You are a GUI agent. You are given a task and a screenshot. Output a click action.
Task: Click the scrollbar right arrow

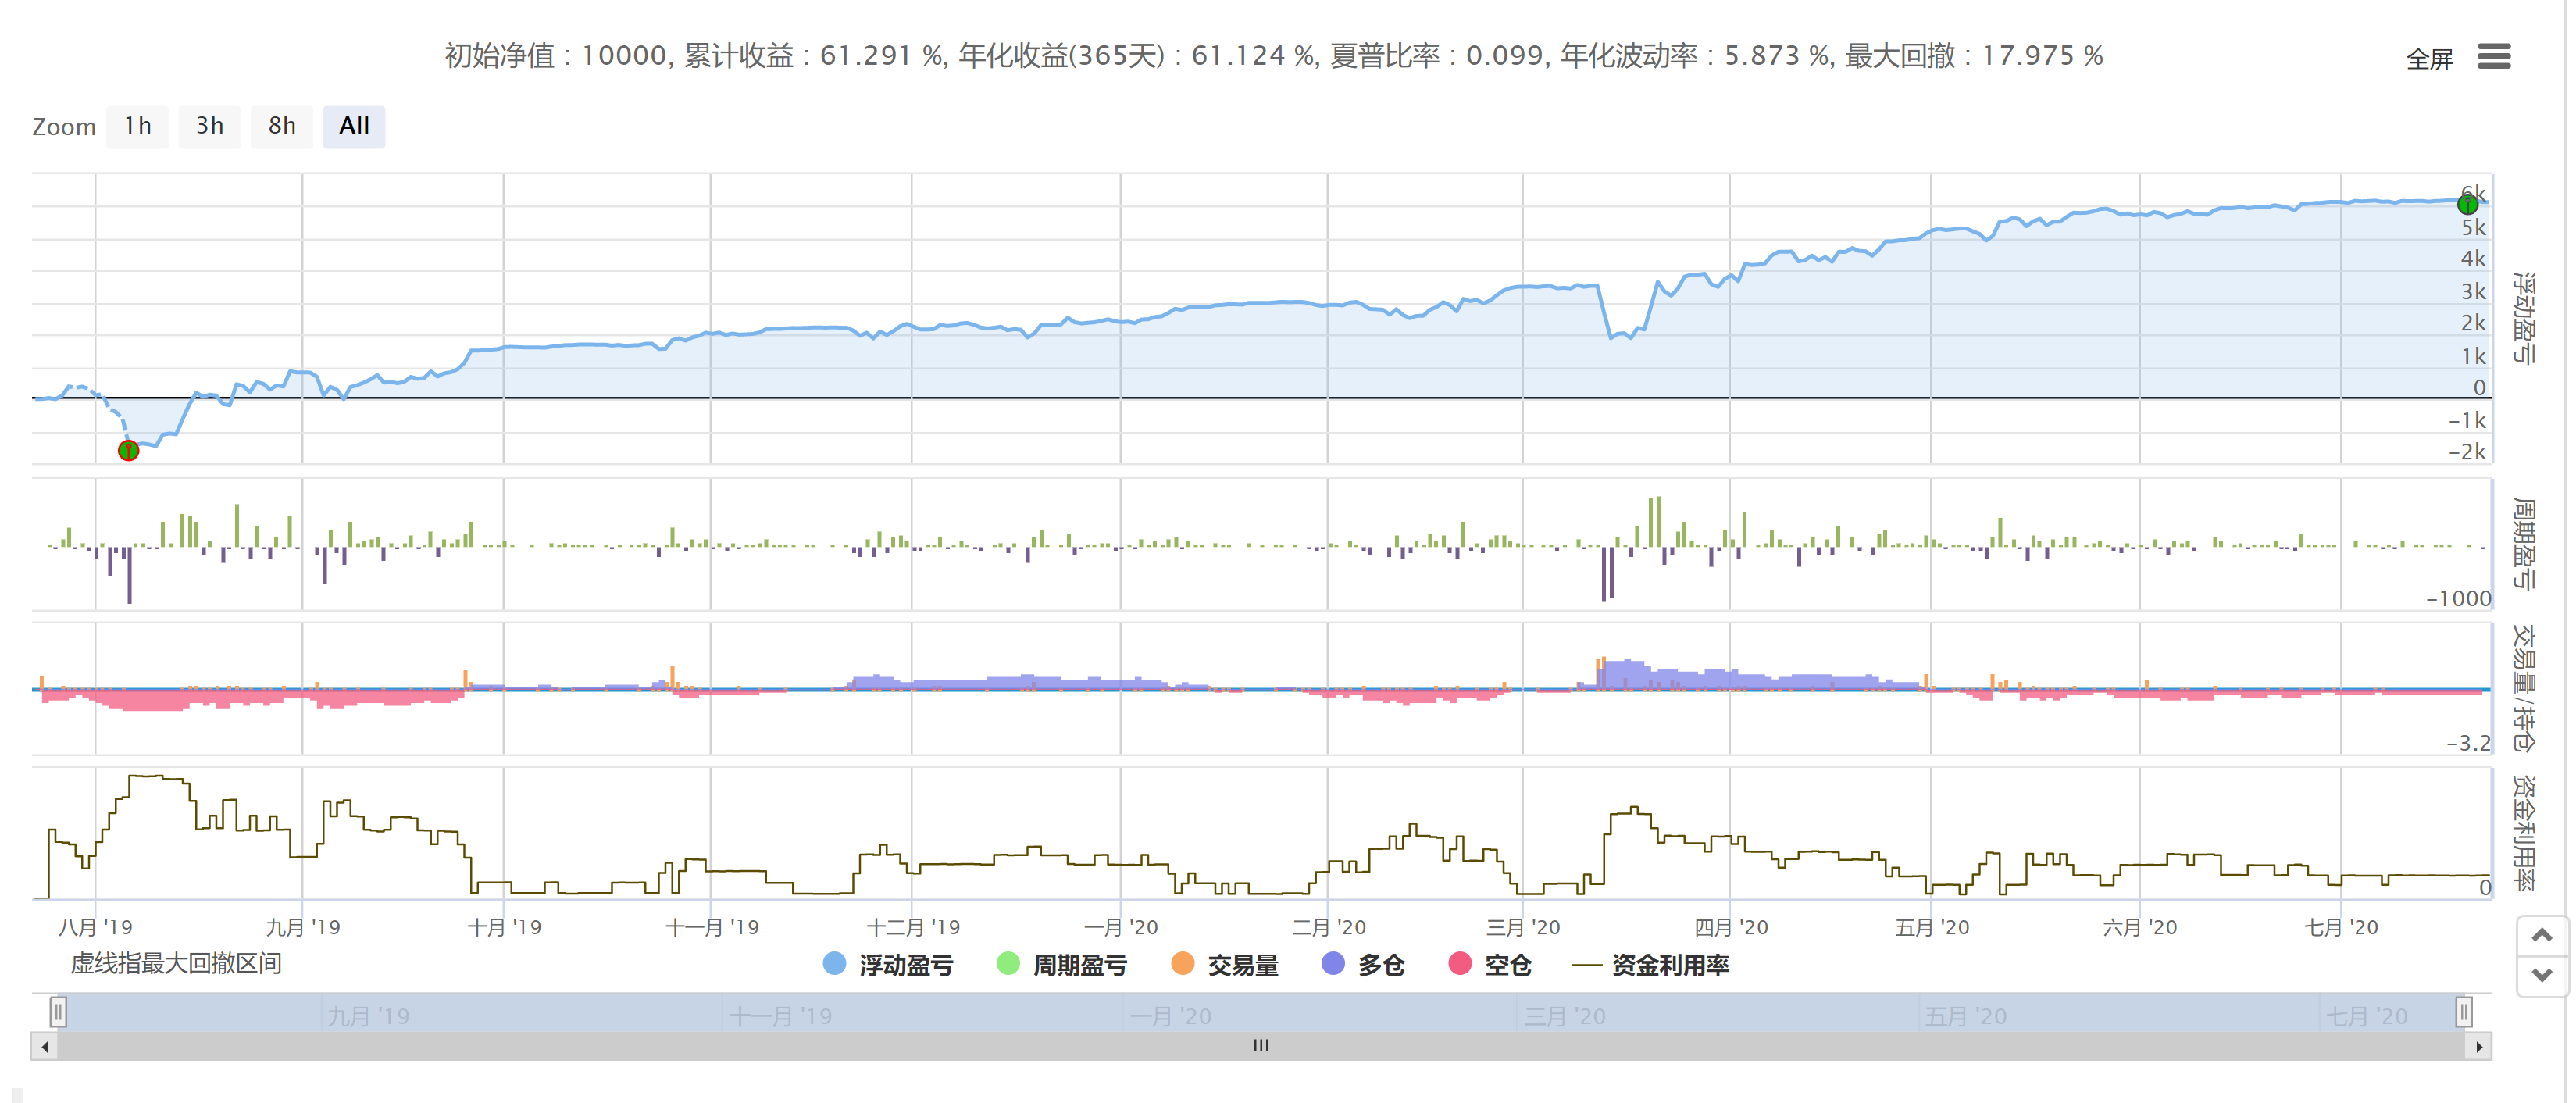[x=2479, y=1047]
